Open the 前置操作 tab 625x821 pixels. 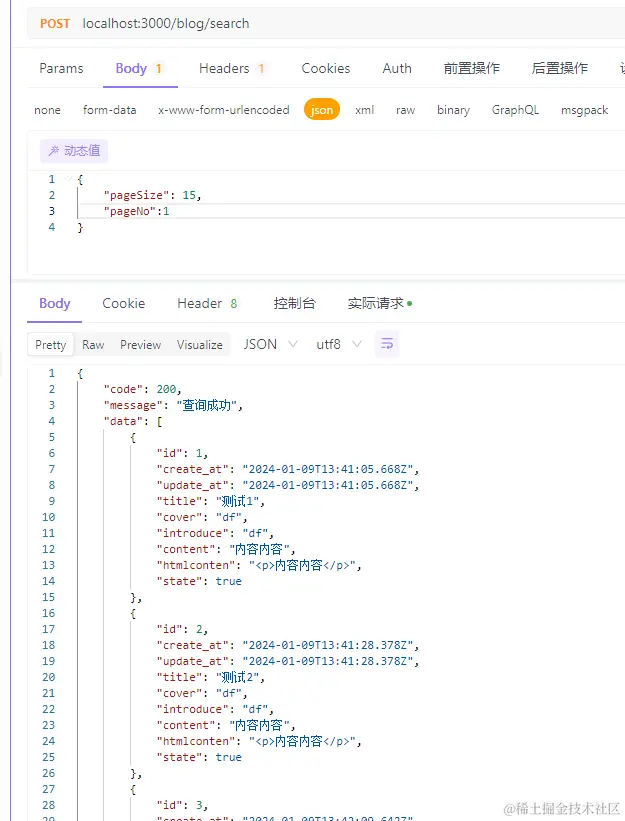472,69
